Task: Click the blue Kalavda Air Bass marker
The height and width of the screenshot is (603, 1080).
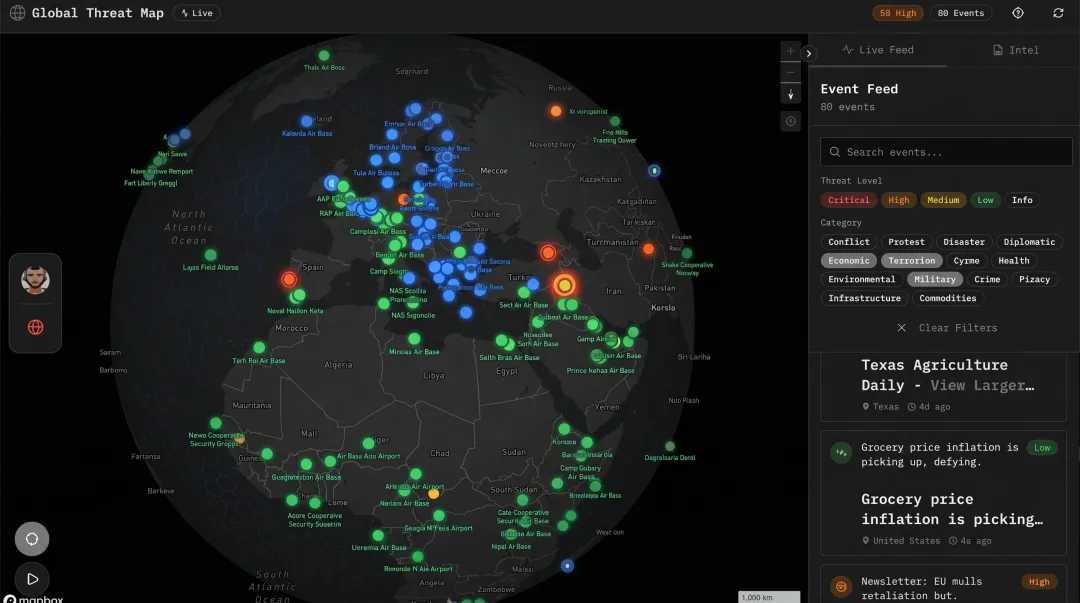Action: (307, 121)
